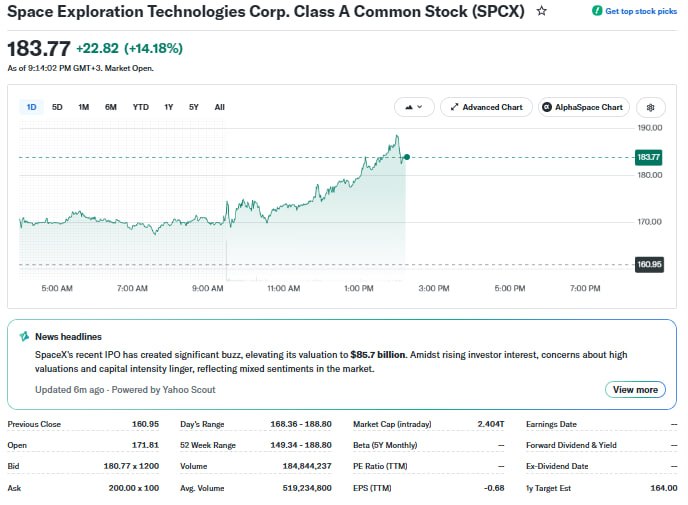Select the 1D time range tab
The height and width of the screenshot is (505, 688).
coord(31,107)
